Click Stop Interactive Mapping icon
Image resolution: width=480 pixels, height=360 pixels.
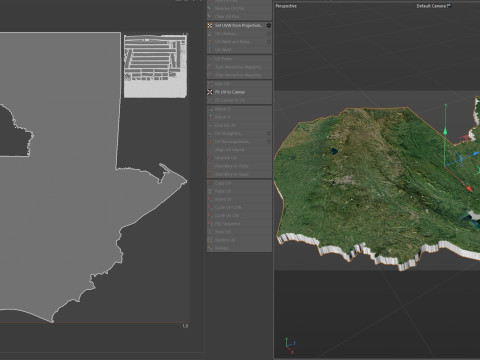click(x=210, y=75)
